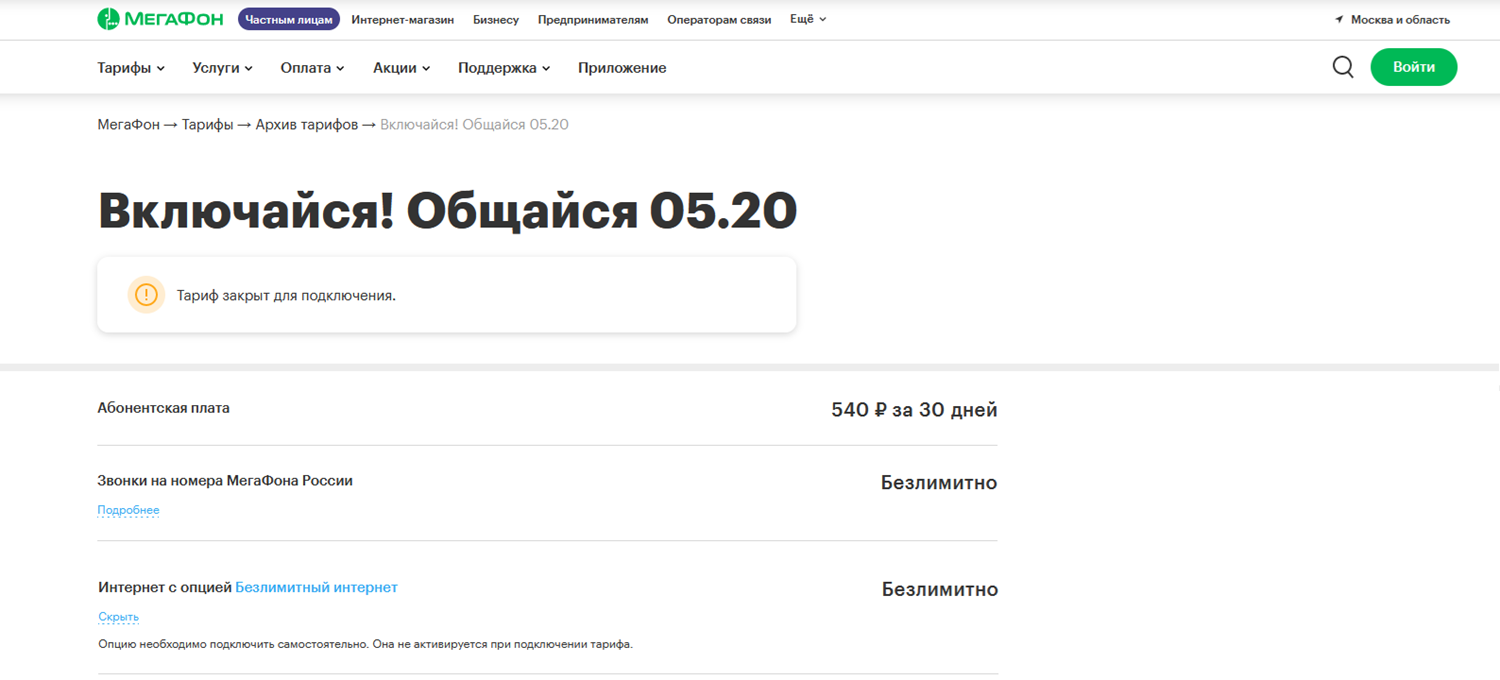Open the Предпринимателям section
Viewport: 1500px width, 680px height.
pyautogui.click(x=593, y=20)
